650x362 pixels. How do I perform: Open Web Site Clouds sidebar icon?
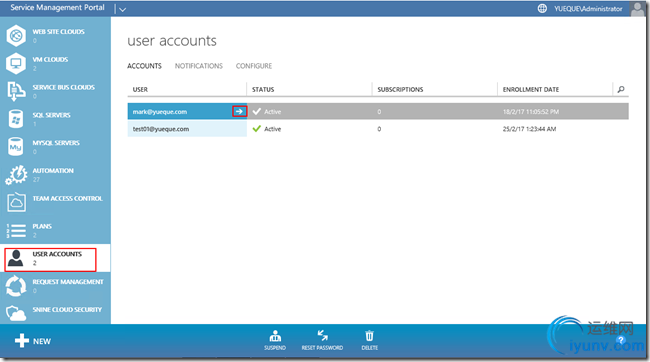pyautogui.click(x=16, y=36)
